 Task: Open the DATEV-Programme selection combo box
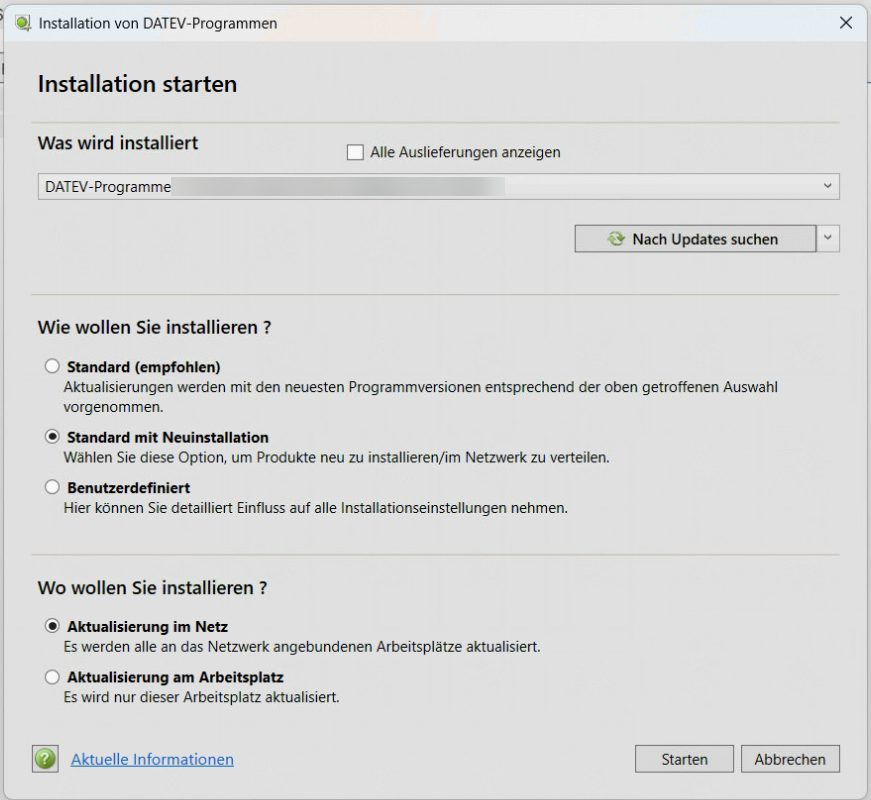point(430,187)
